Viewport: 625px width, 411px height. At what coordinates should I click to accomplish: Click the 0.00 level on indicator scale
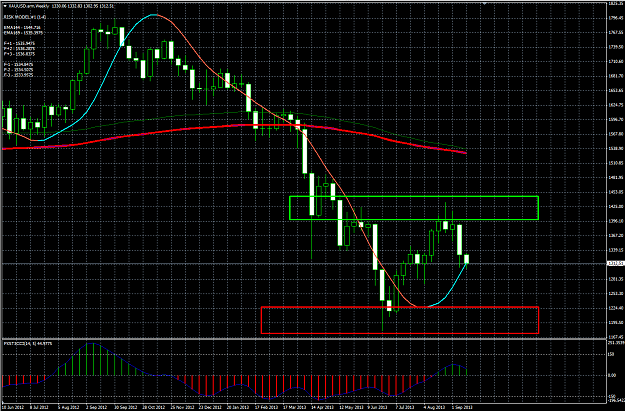tap(613, 375)
